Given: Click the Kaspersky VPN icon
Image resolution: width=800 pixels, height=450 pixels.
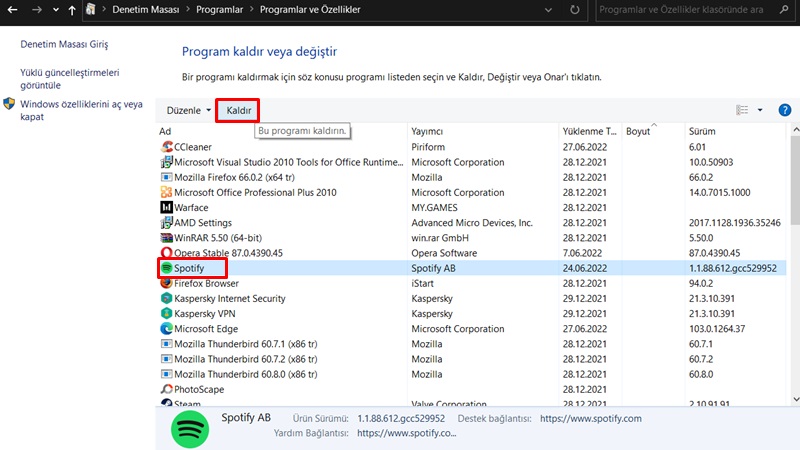Looking at the screenshot, I should [x=166, y=314].
